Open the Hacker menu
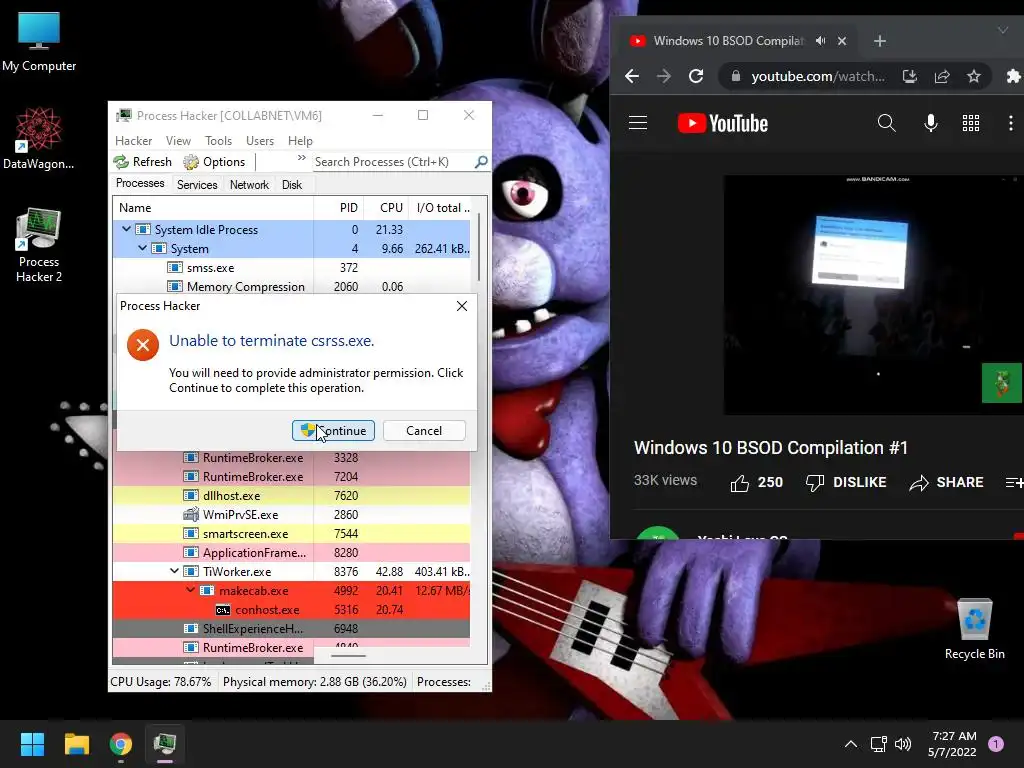 [133, 140]
